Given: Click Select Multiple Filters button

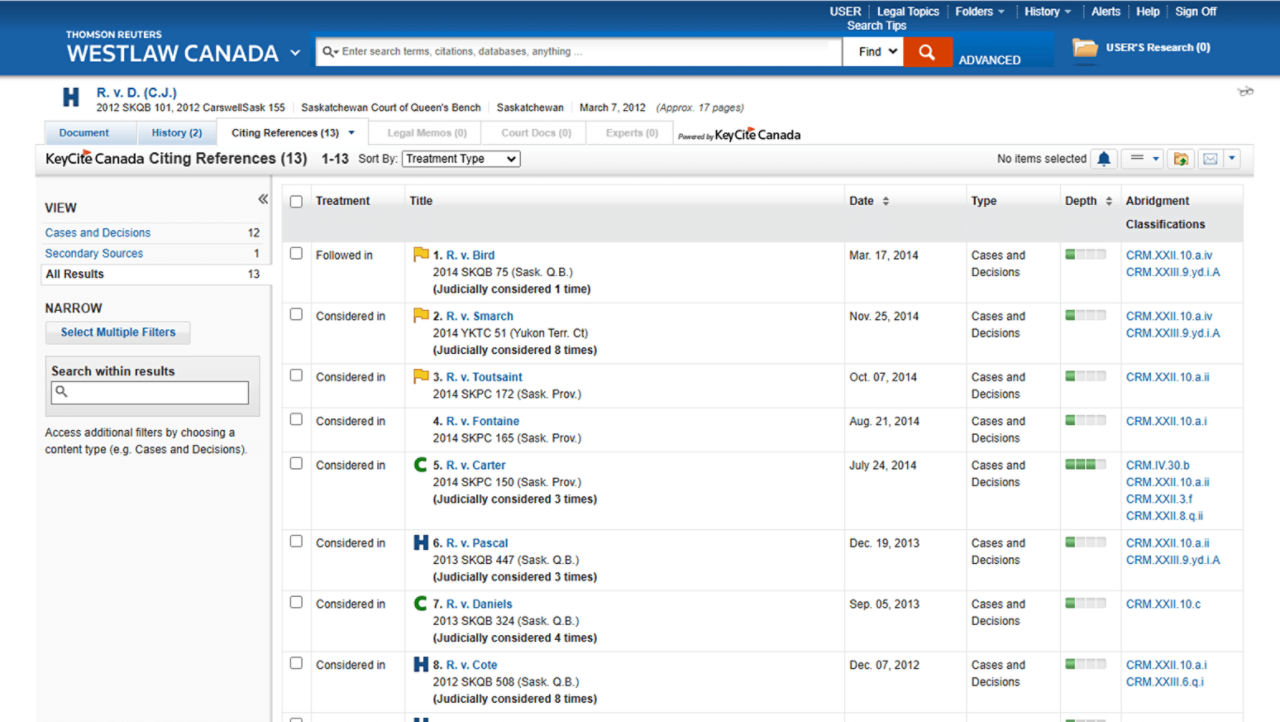Looking at the screenshot, I should [x=117, y=332].
